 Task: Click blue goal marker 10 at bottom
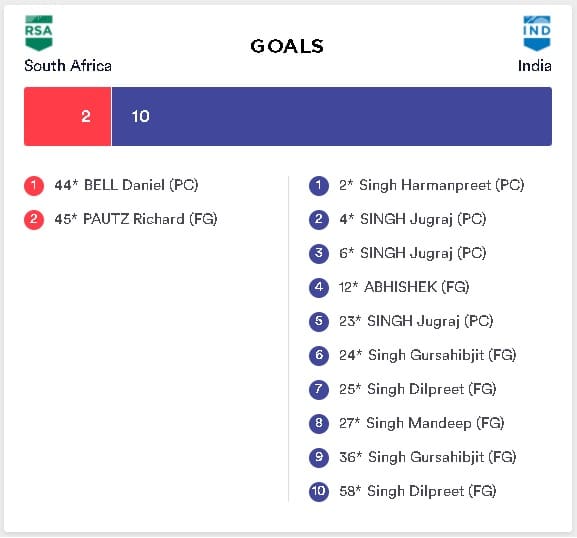pyautogui.click(x=319, y=491)
